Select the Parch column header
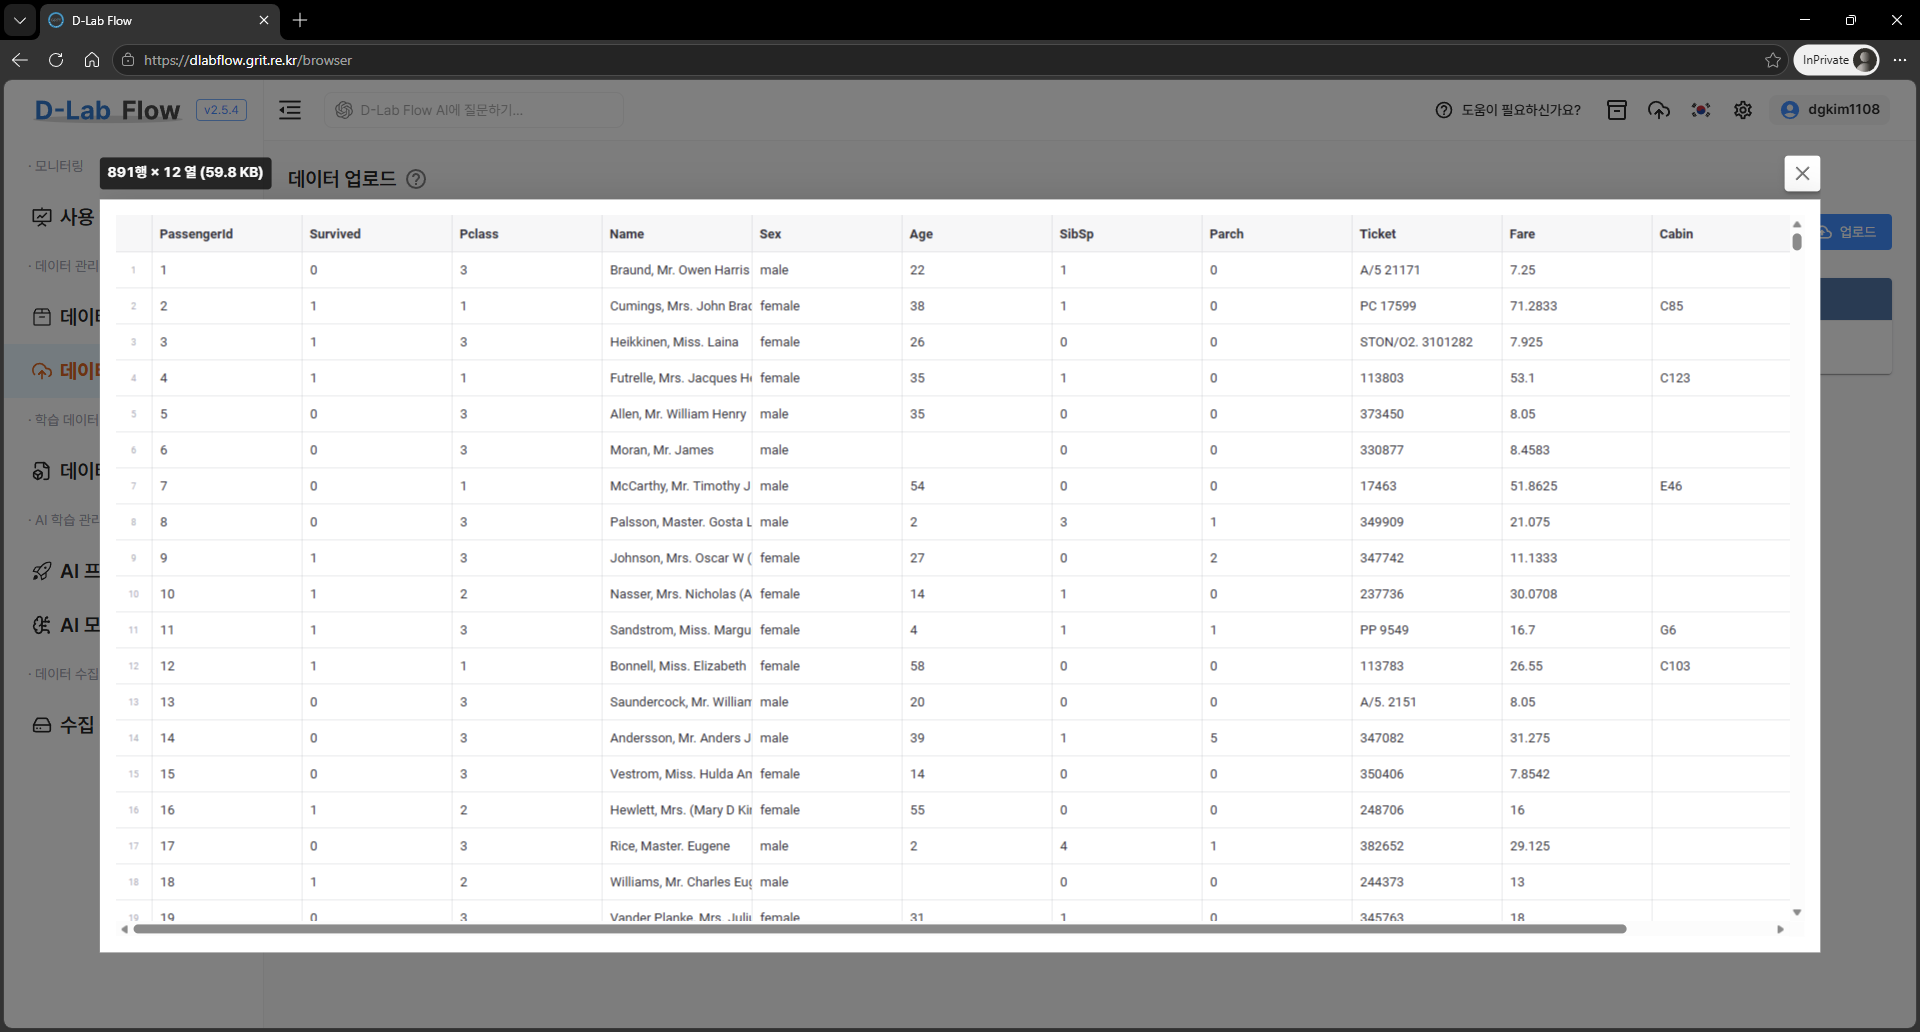The height and width of the screenshot is (1032, 1920). (x=1276, y=234)
